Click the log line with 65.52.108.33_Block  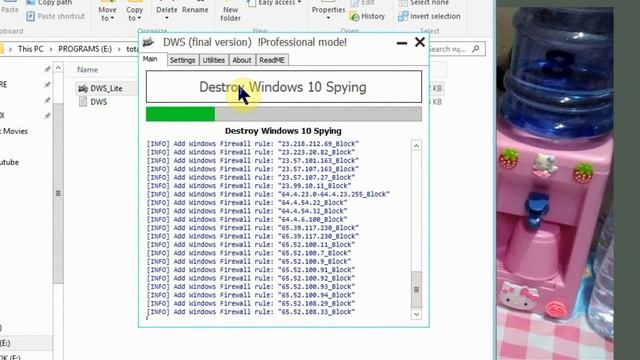click(x=251, y=312)
